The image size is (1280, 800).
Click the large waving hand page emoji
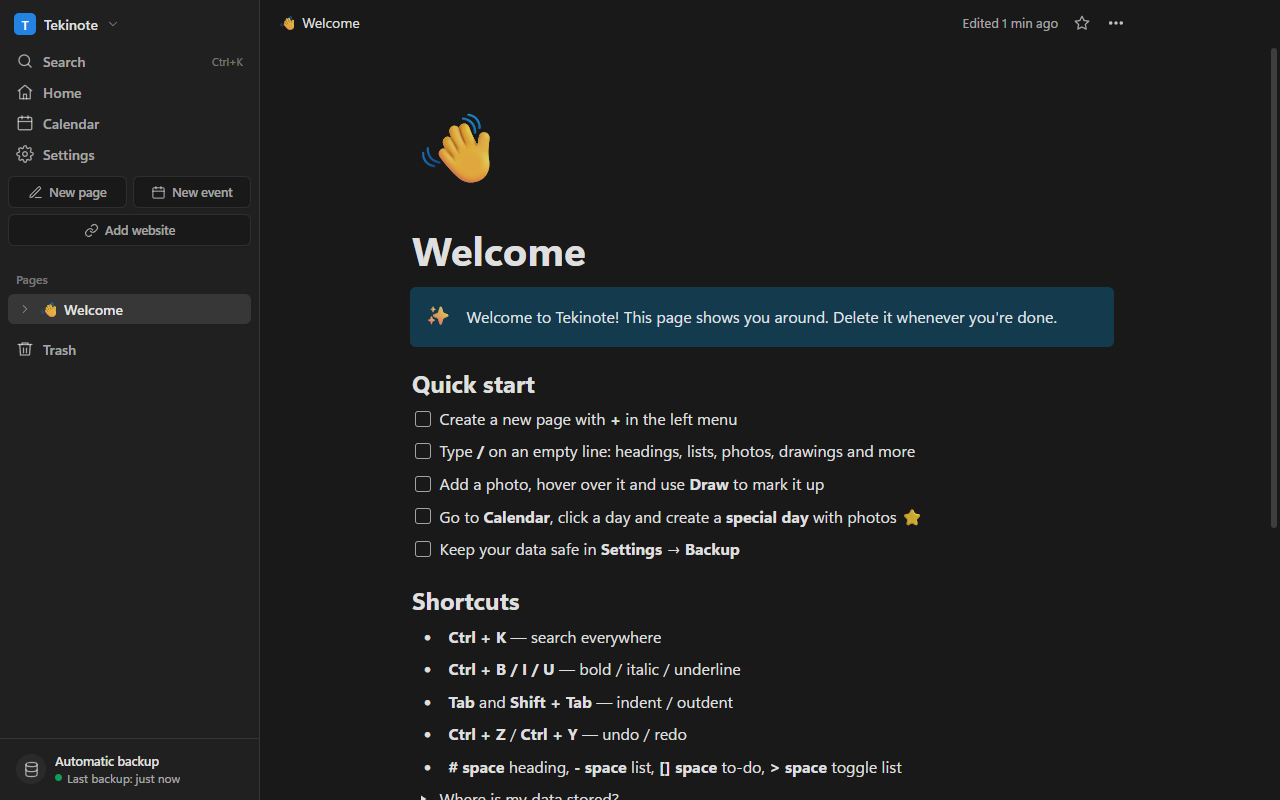tap(458, 149)
